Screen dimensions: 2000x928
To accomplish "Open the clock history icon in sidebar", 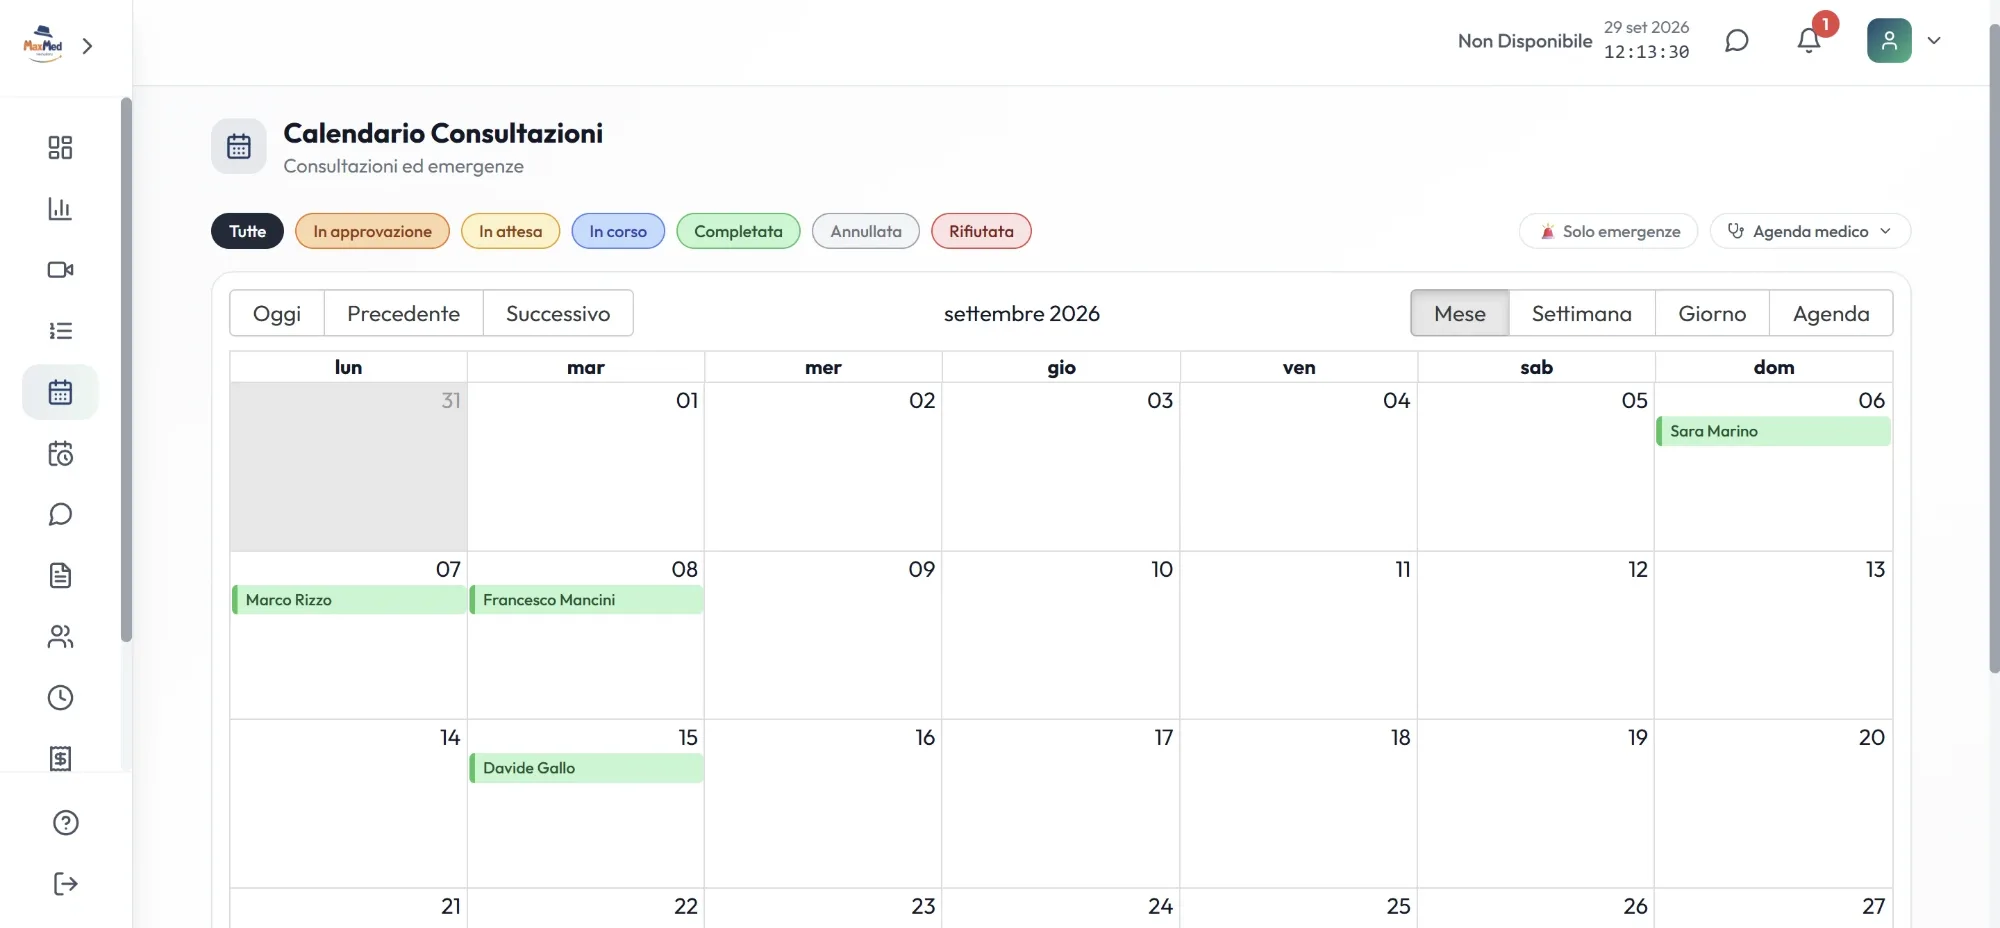I will point(60,697).
